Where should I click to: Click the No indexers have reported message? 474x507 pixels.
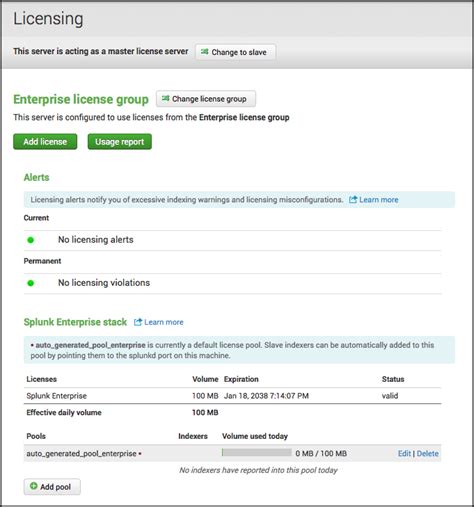(x=258, y=470)
